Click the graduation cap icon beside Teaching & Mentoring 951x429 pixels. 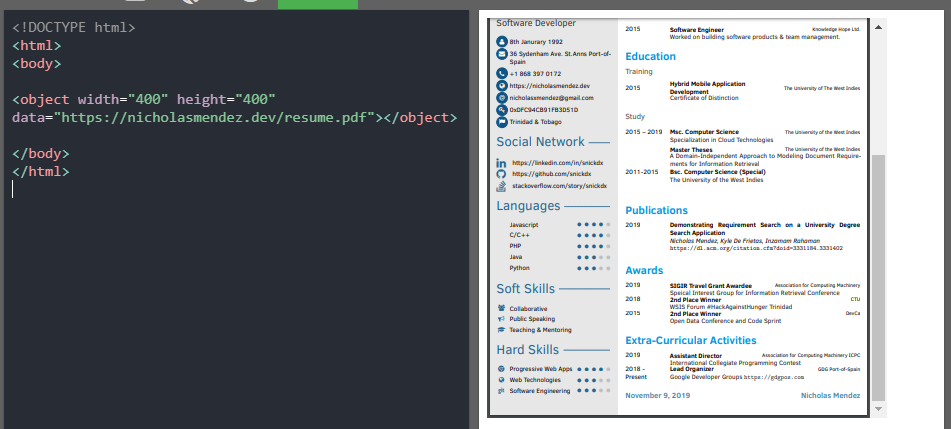(x=501, y=330)
